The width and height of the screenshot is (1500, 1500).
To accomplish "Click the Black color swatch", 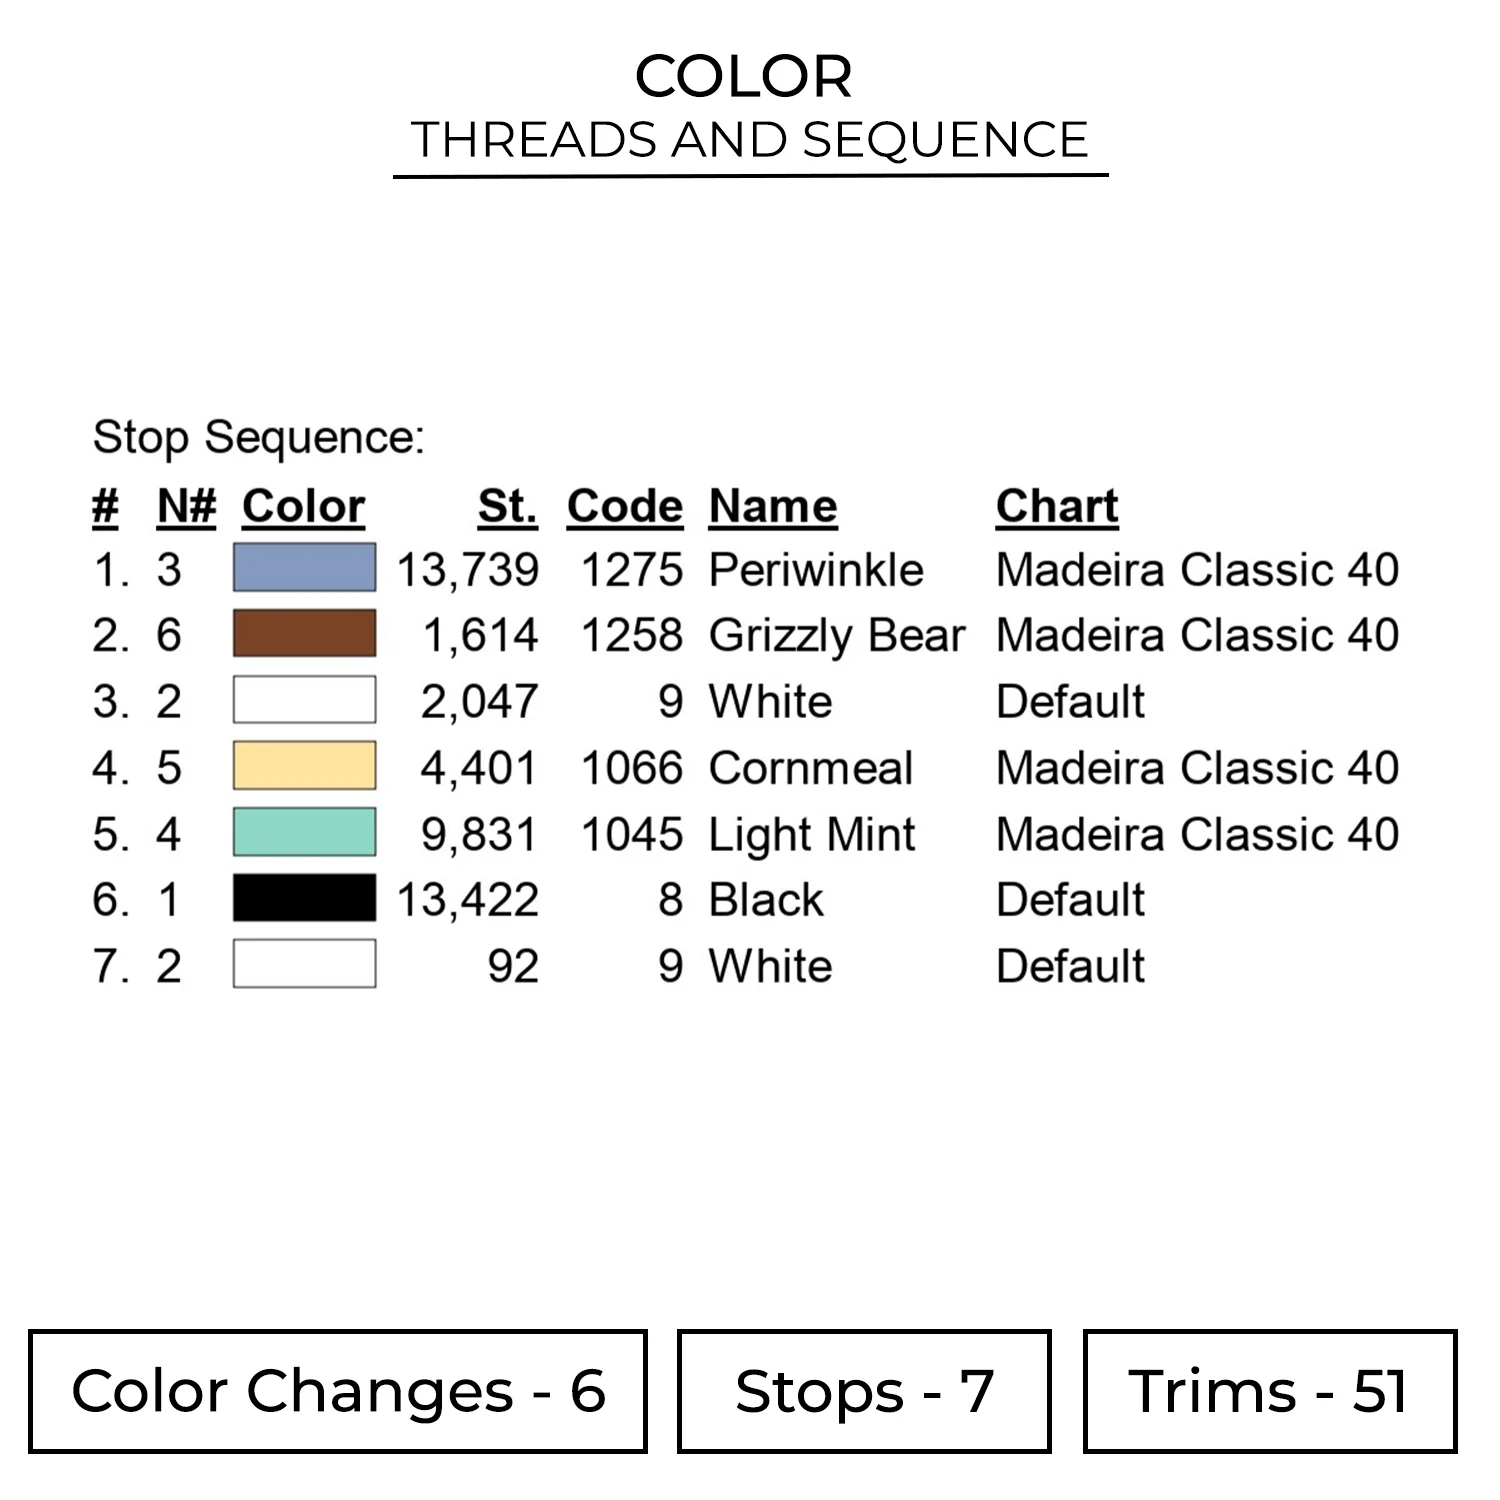I will tap(304, 898).
